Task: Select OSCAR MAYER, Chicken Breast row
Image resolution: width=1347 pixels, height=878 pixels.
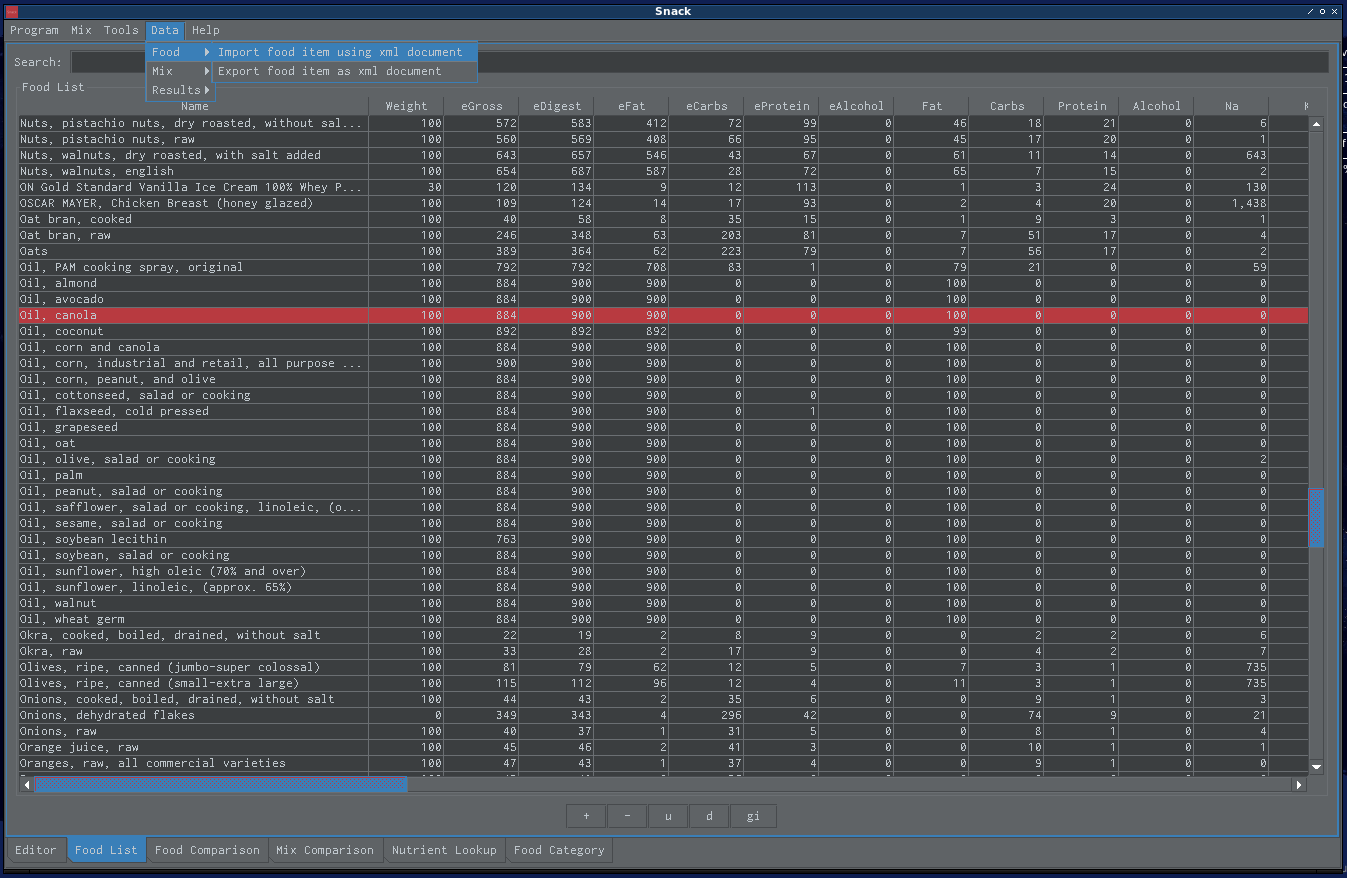Action: 664,203
